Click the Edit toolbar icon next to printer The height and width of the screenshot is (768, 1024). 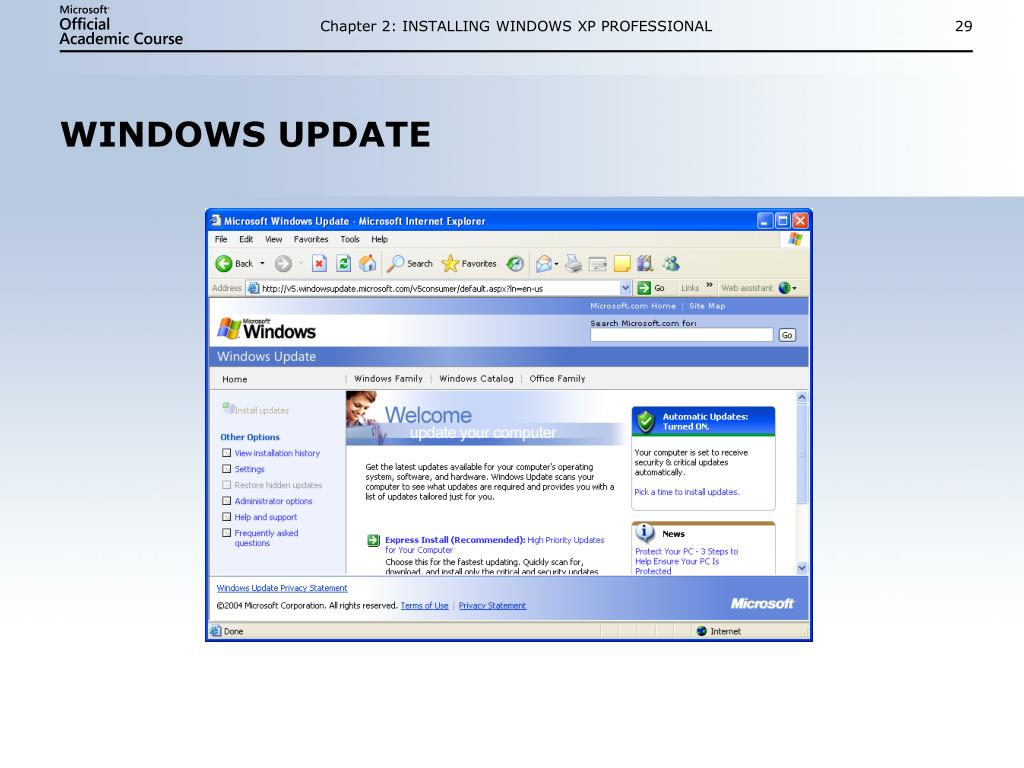pos(597,264)
